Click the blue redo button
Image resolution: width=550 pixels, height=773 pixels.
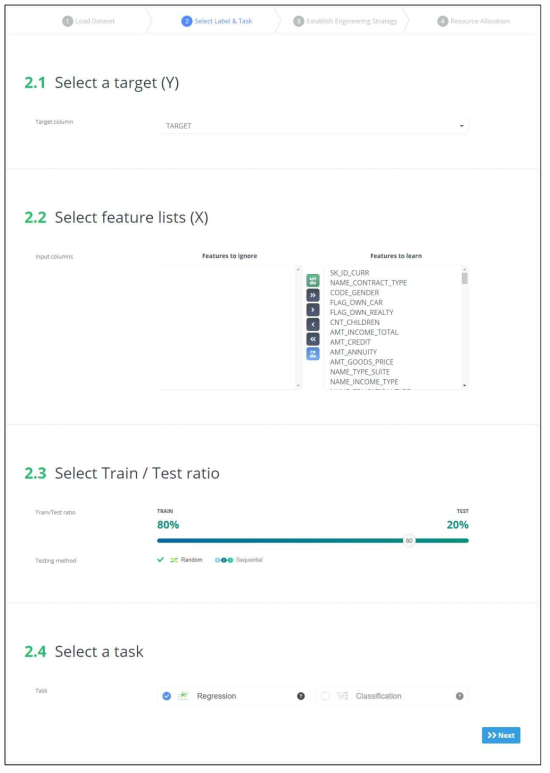(313, 353)
